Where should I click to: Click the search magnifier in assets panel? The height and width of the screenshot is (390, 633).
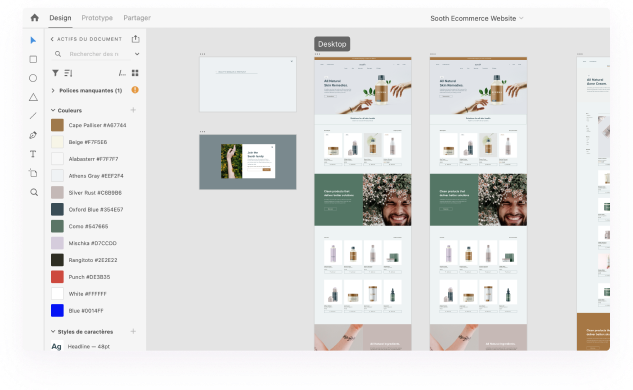coord(58,54)
